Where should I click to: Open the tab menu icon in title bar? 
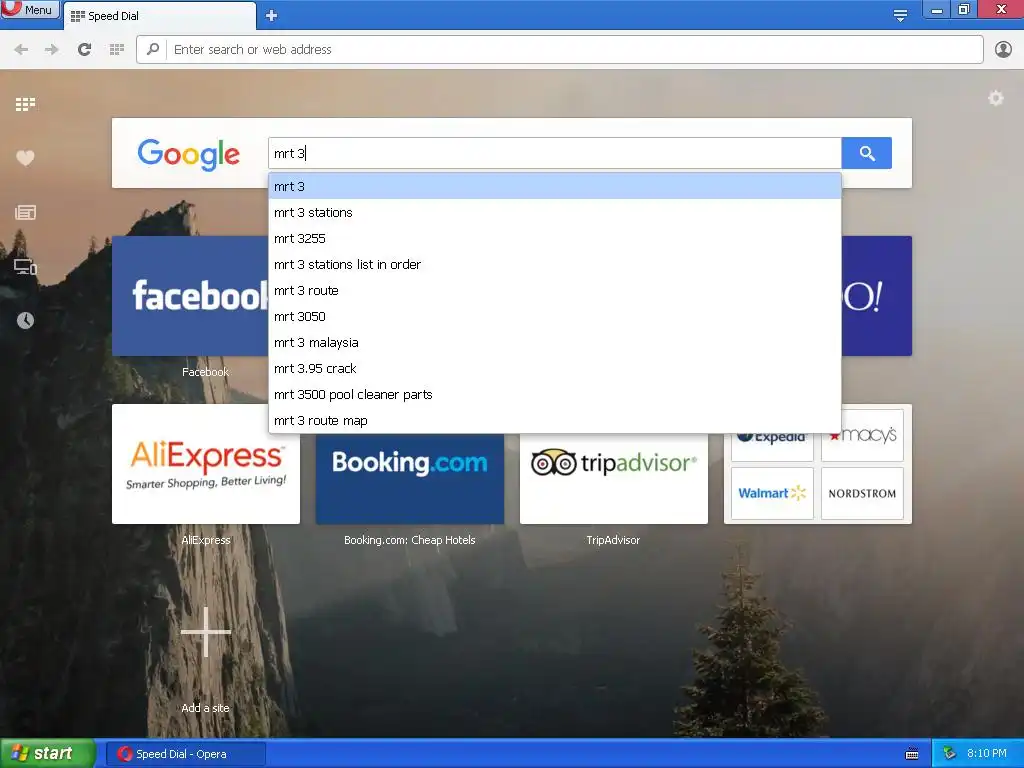click(900, 15)
